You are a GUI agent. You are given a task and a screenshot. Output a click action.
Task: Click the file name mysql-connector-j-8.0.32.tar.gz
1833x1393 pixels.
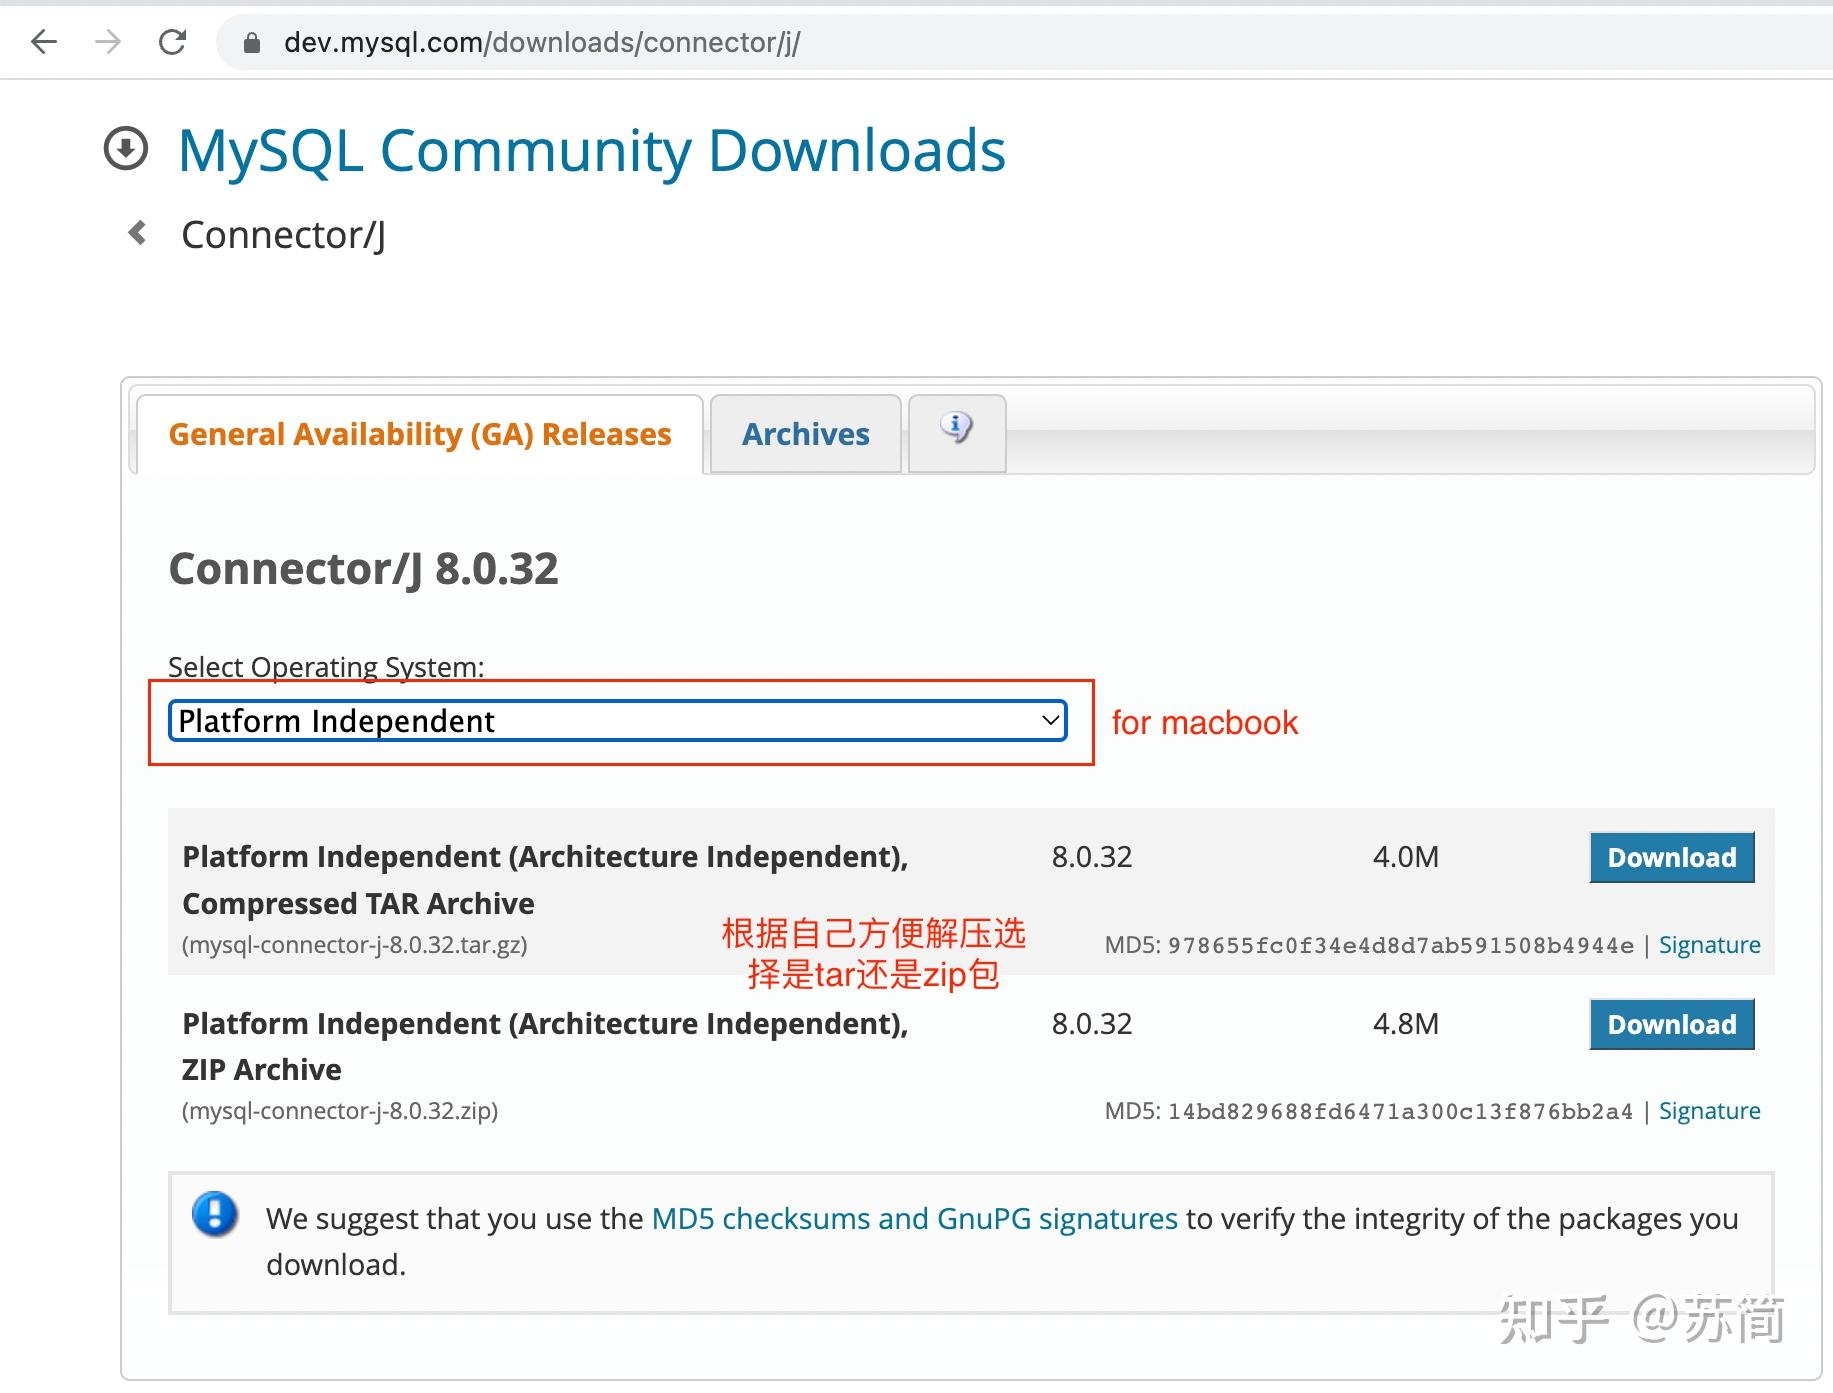[355, 945]
